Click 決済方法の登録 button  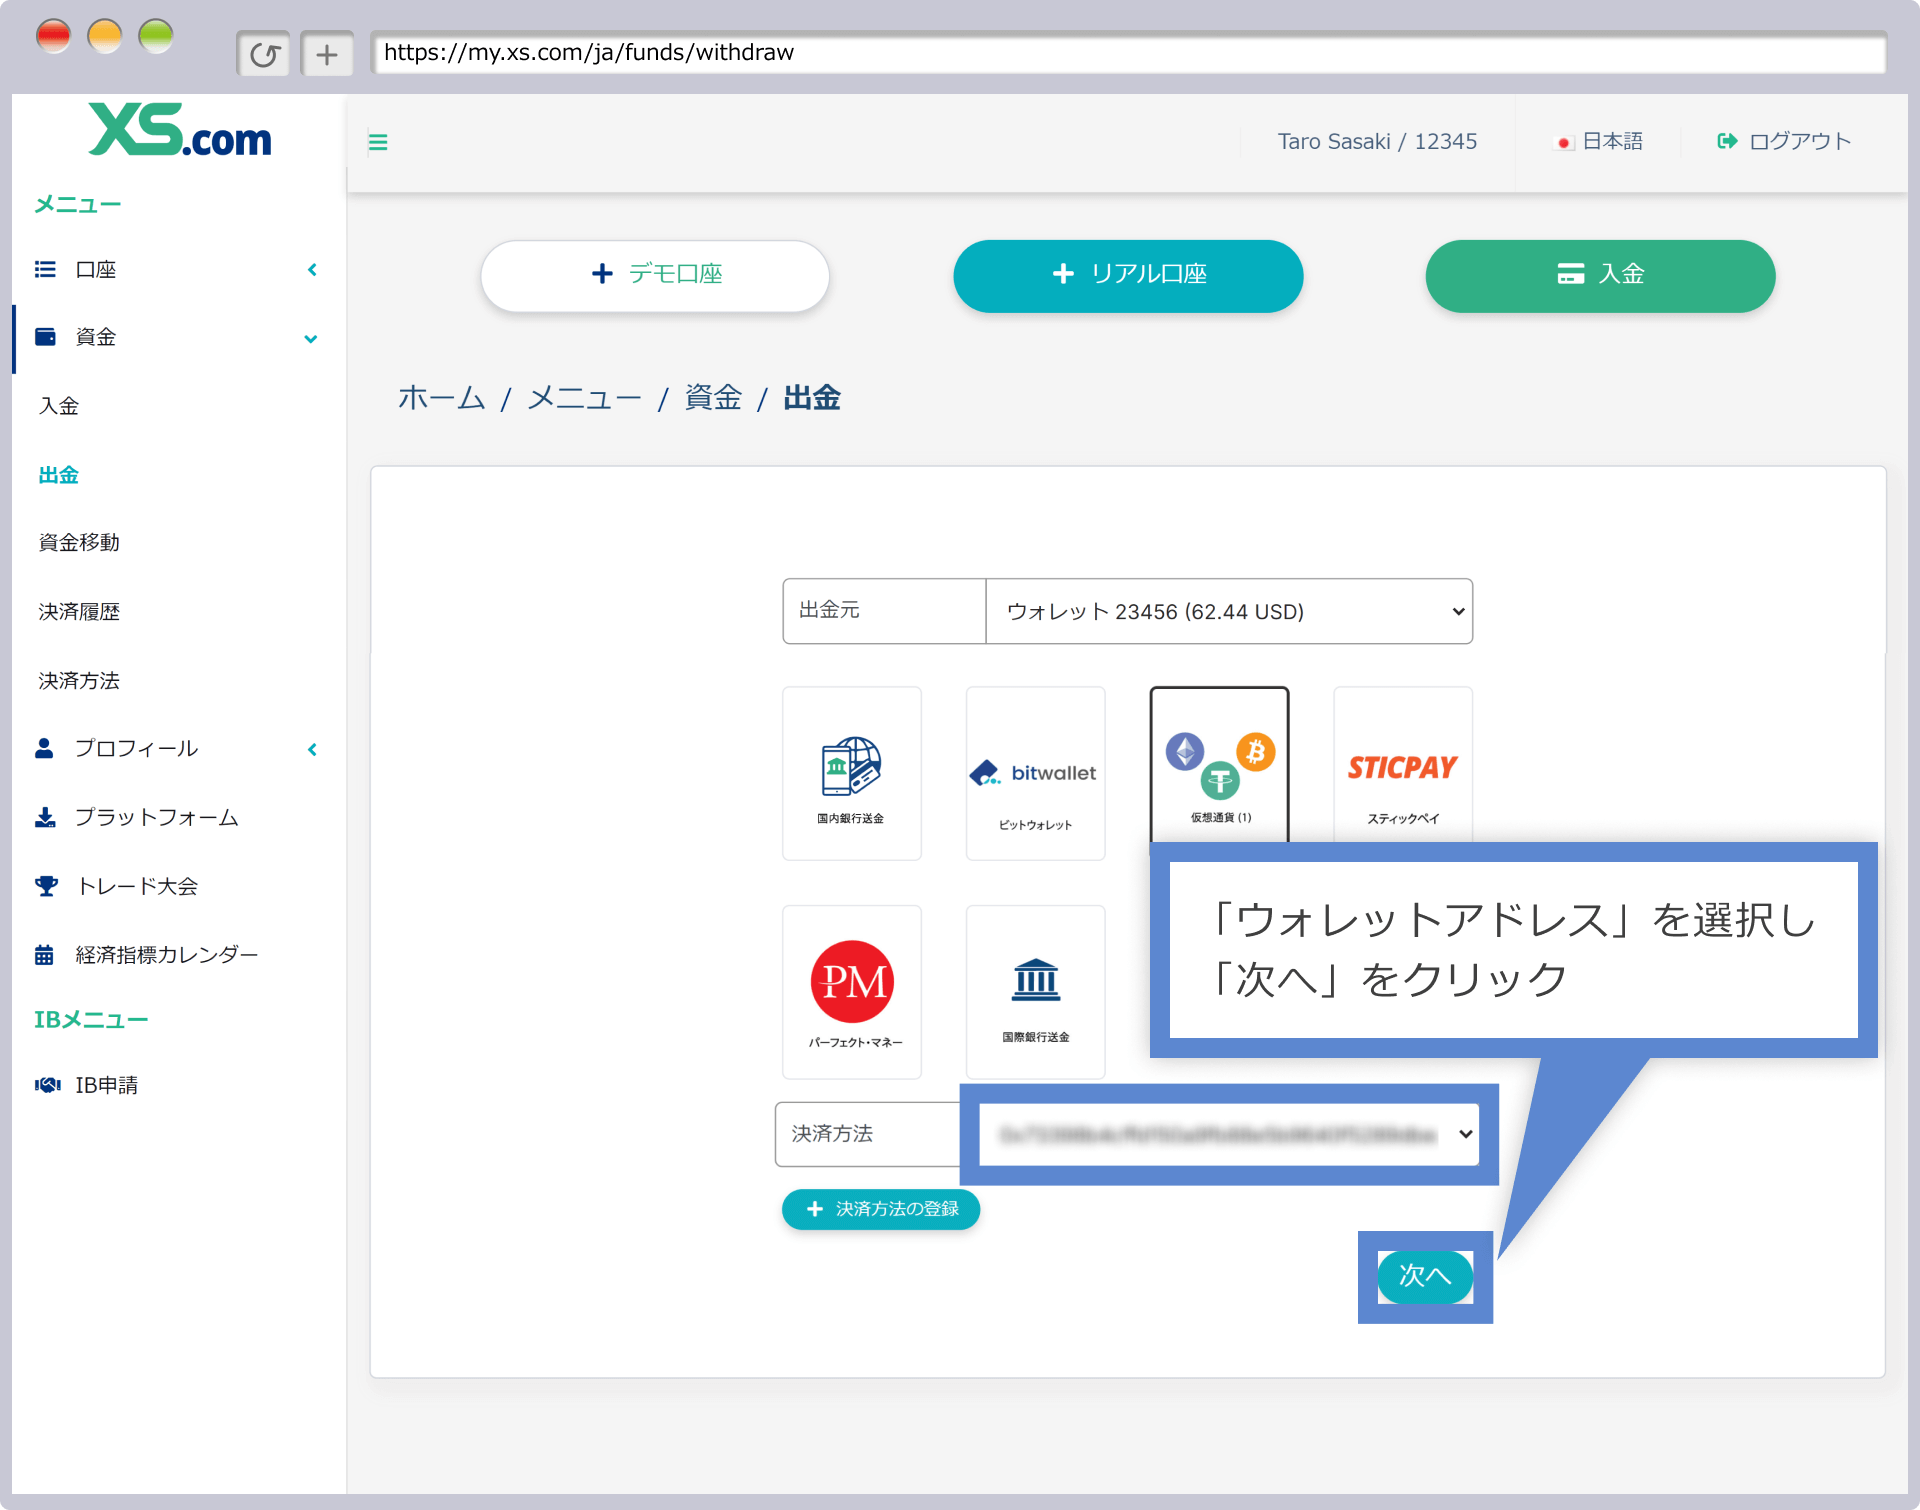tap(880, 1209)
